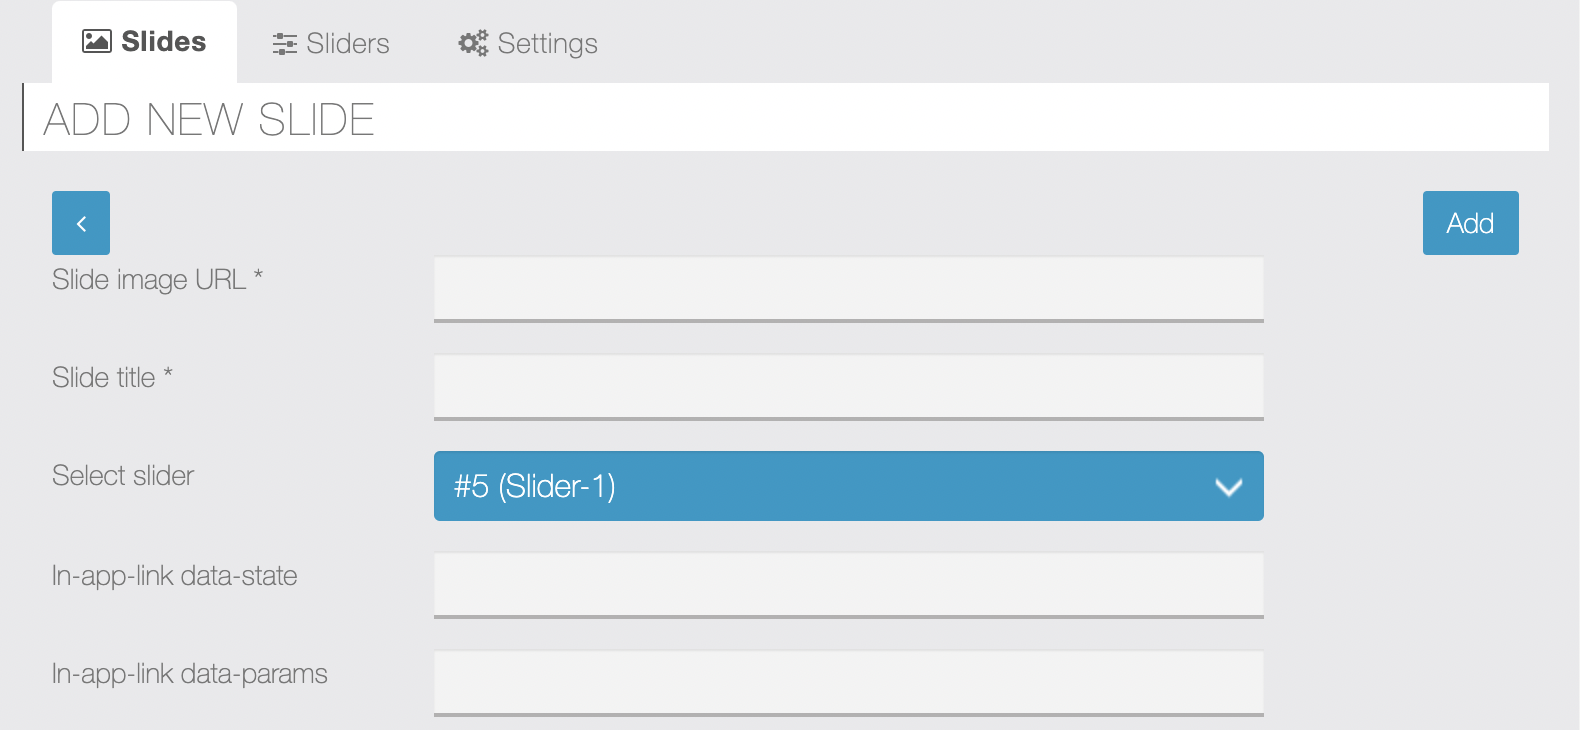Screen dimensions: 1580x730
Task: Click the left chevron back arrow button
Action: pyautogui.click(x=80, y=222)
